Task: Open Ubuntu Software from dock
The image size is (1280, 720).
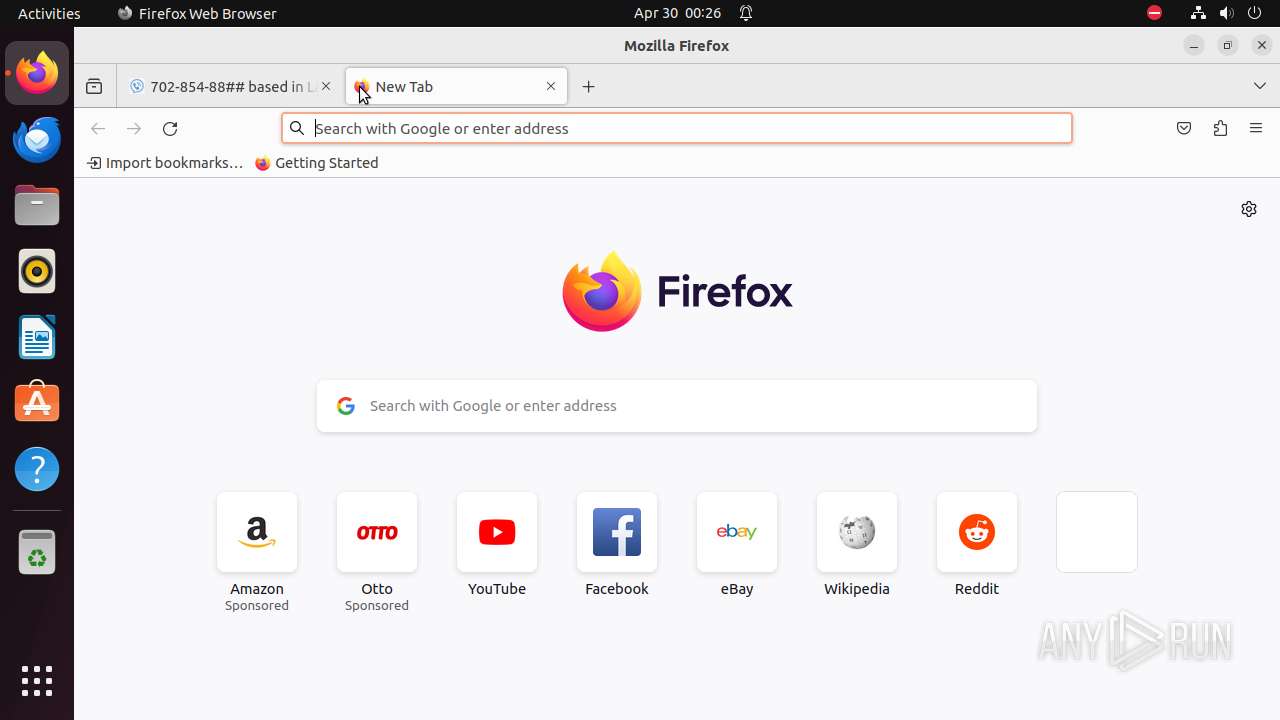Action: tap(37, 403)
